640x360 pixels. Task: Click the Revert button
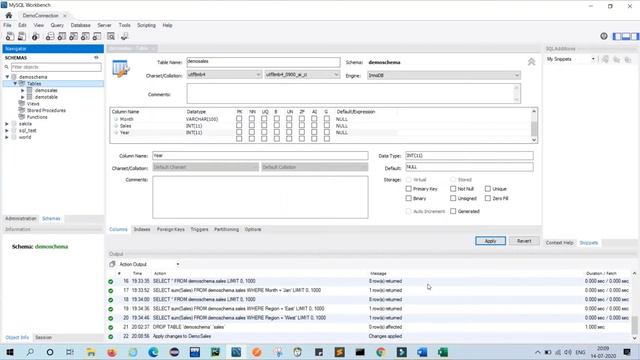pos(524,241)
